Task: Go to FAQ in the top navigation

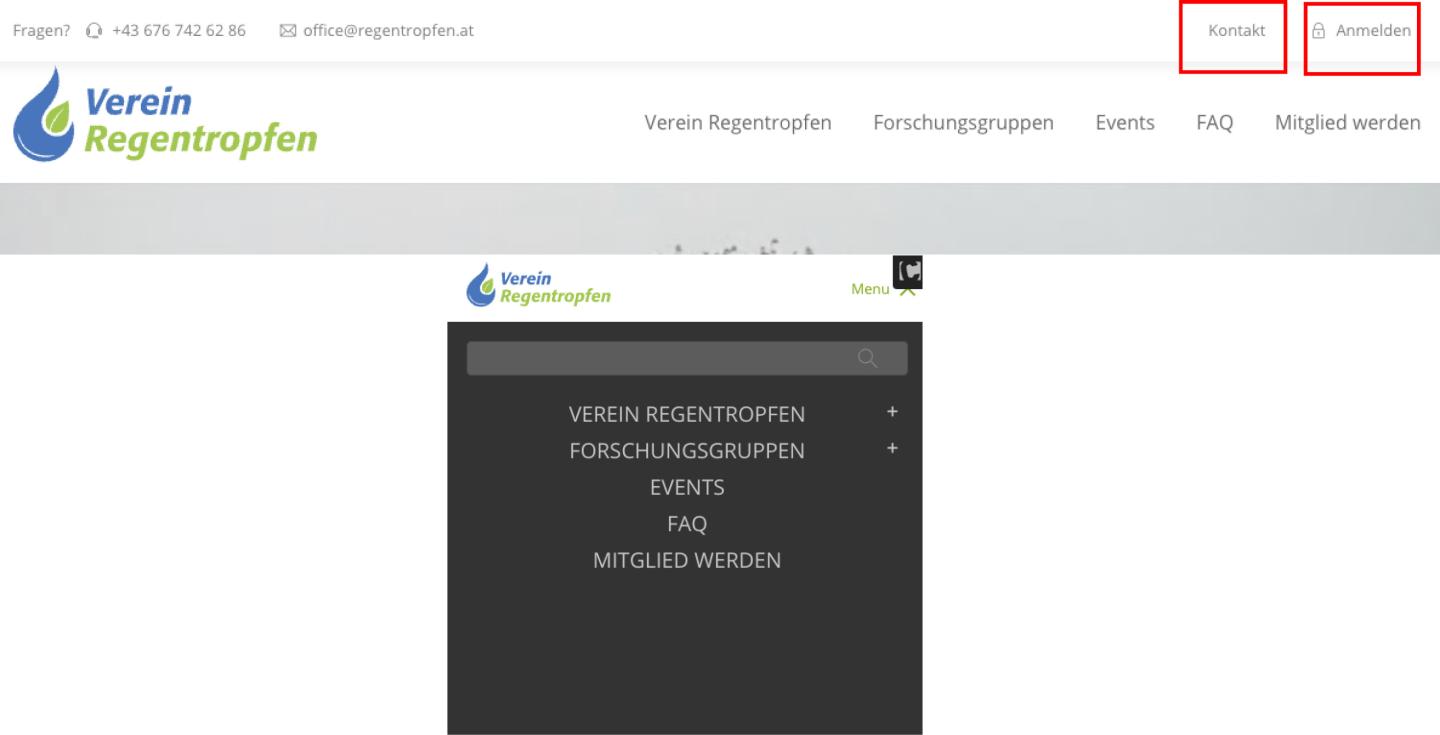Action: click(x=1214, y=123)
